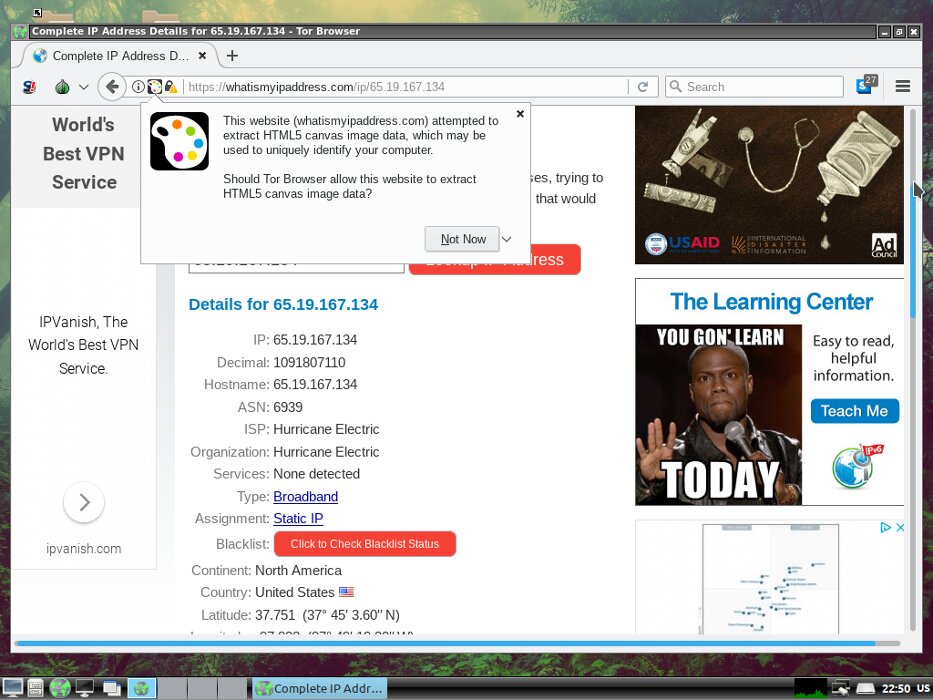This screenshot has width=933, height=700.
Task: Open the taskbar start menu icon
Action: pyautogui.click(x=12, y=688)
